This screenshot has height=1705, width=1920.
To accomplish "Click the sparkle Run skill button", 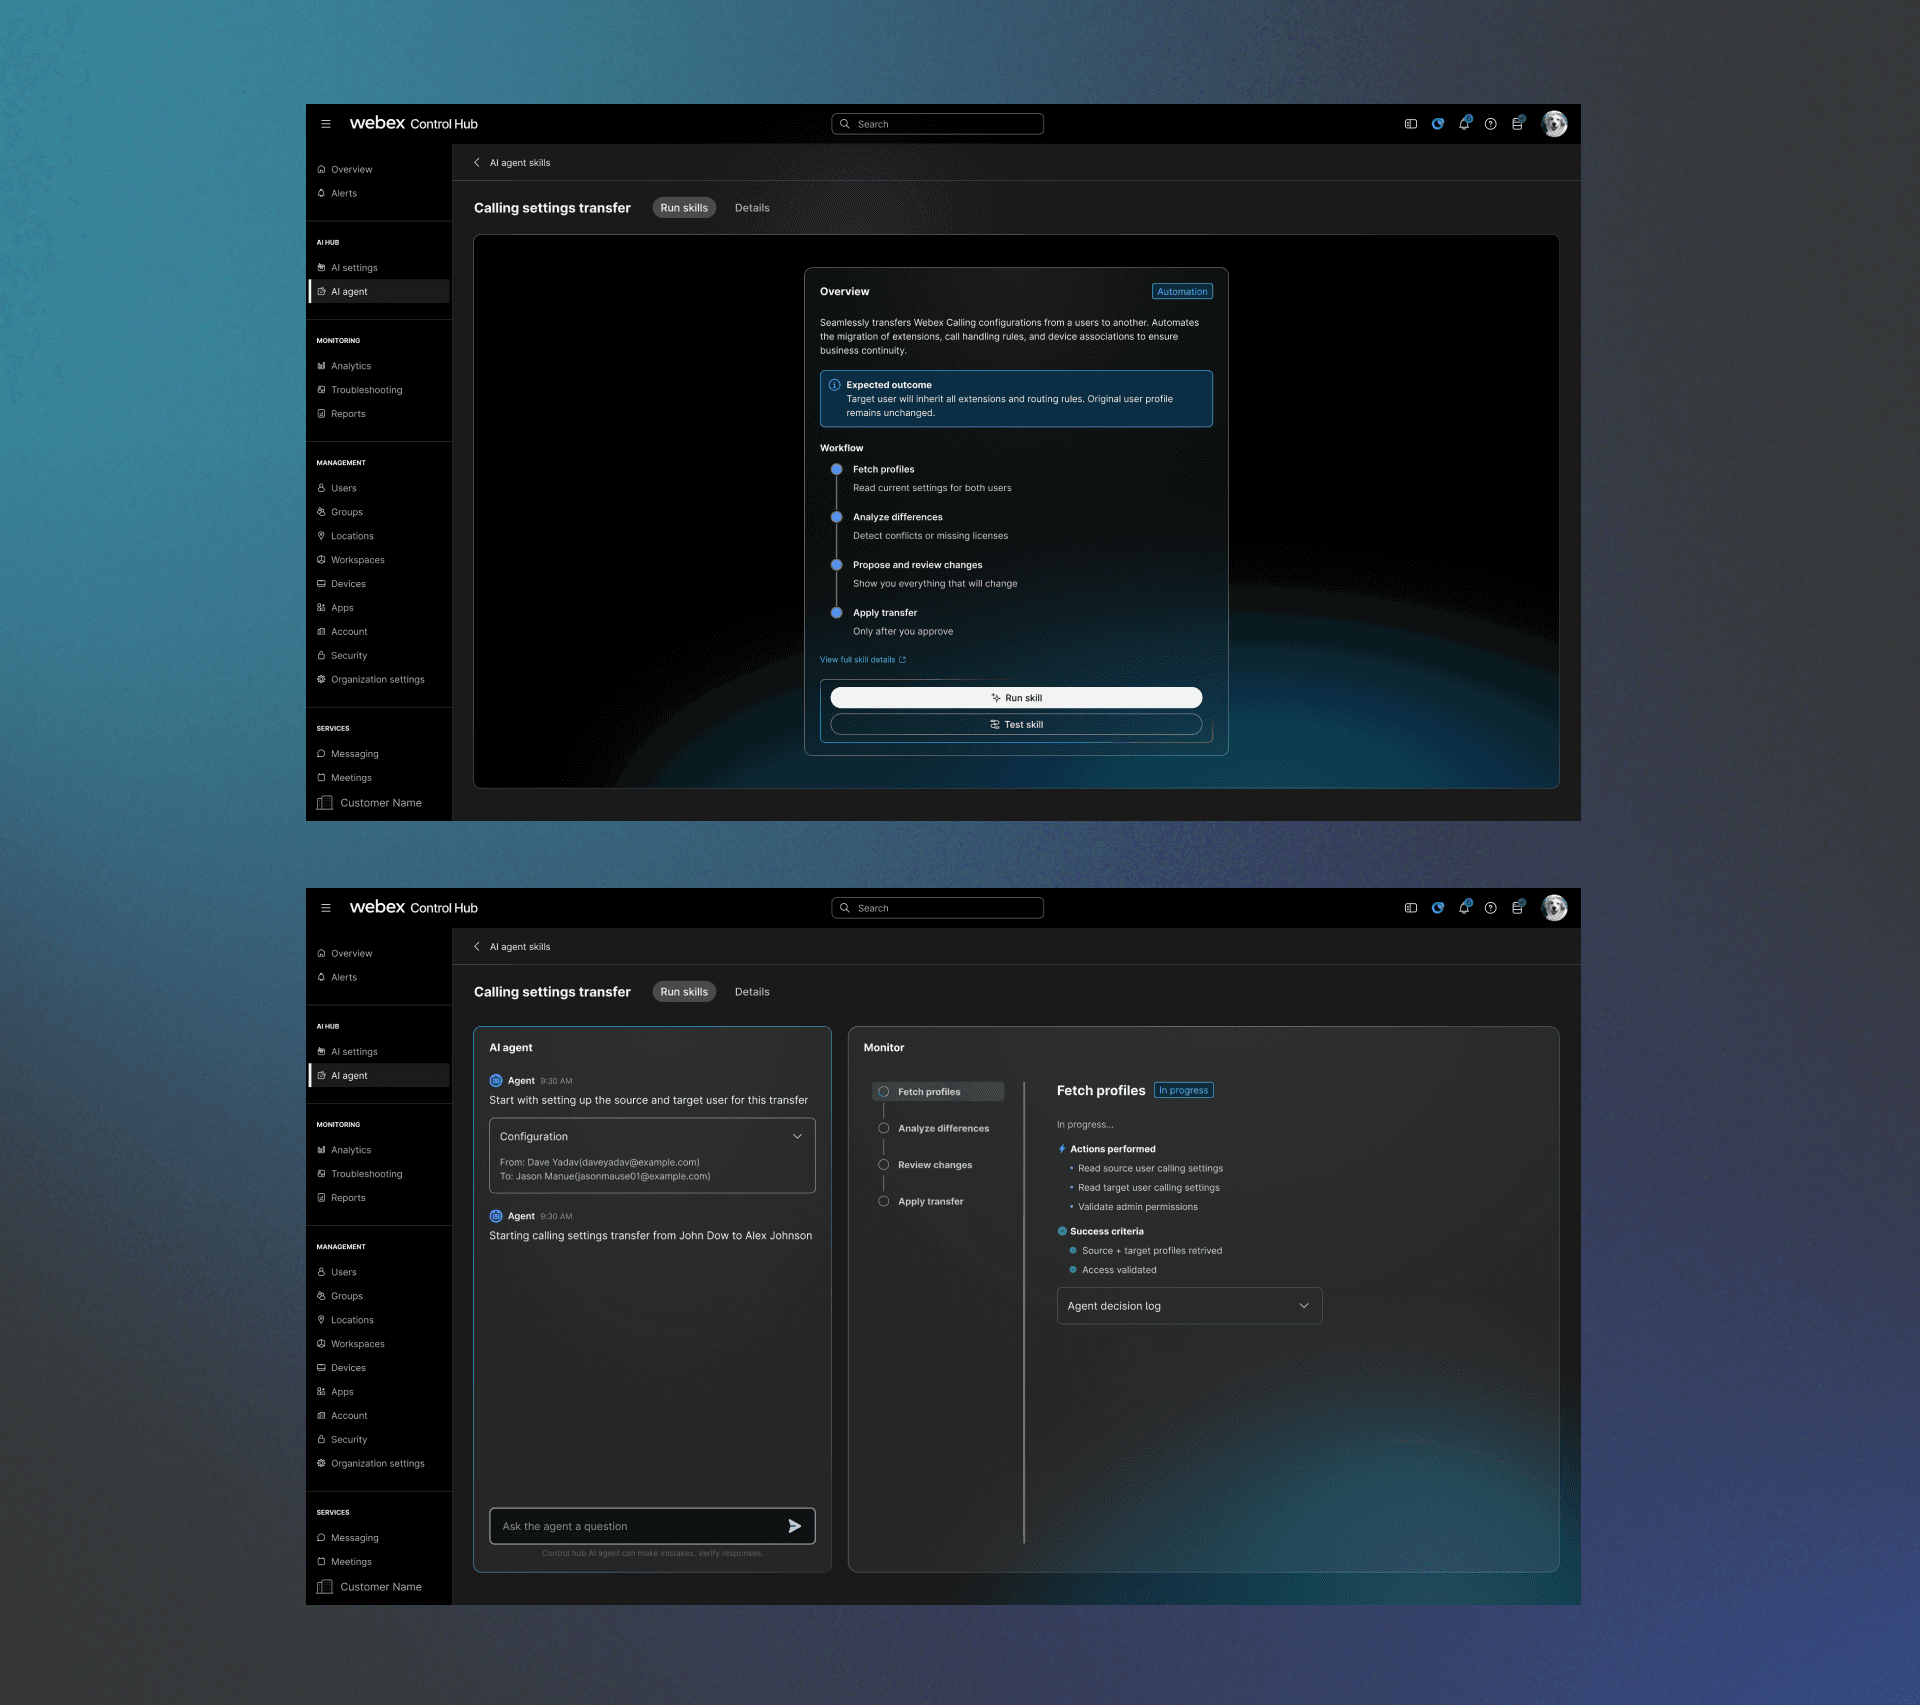I will click(1016, 698).
